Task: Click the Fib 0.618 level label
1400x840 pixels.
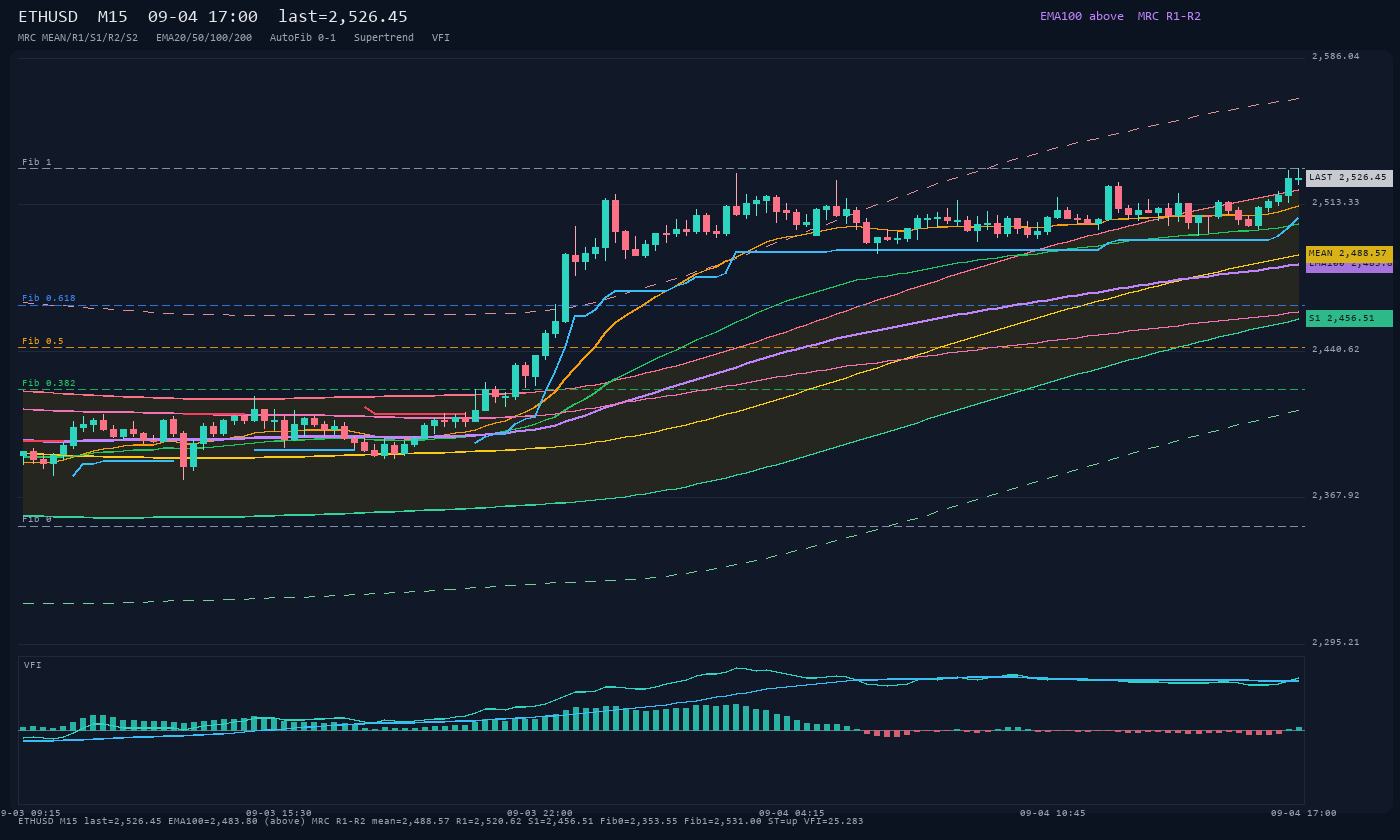Action: [x=49, y=298]
